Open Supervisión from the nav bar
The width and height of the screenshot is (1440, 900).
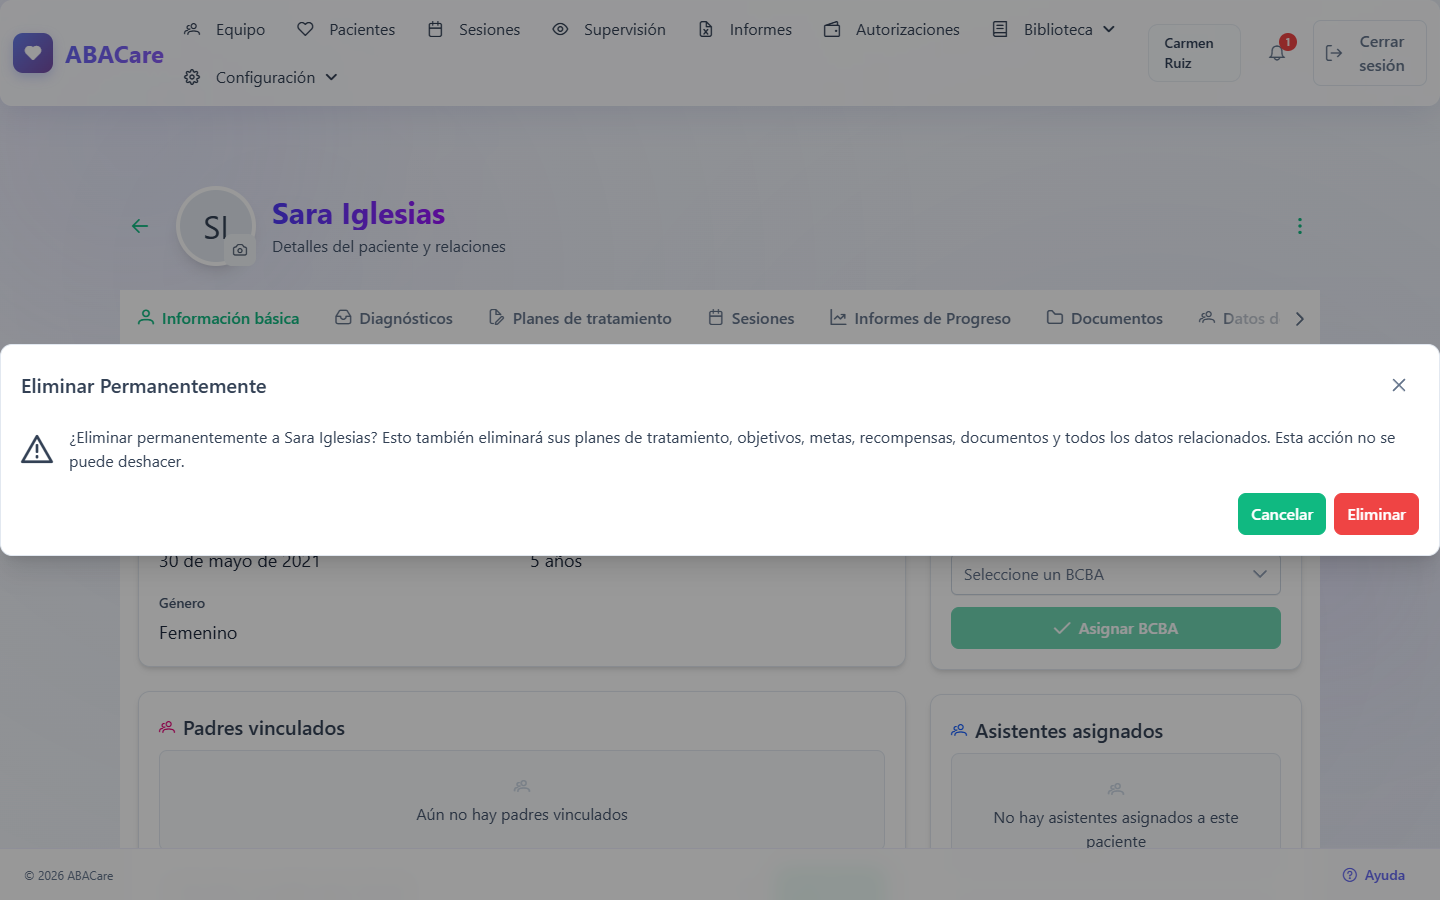(609, 29)
